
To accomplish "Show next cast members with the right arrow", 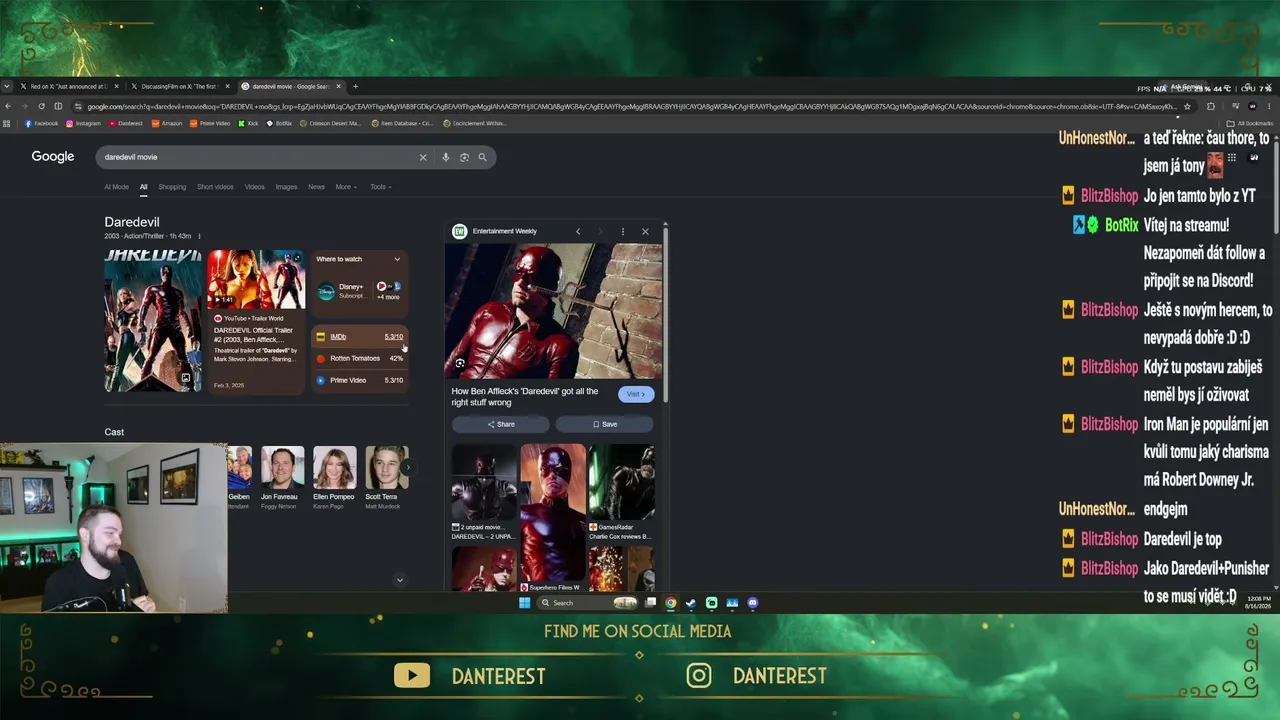I will point(406,468).
